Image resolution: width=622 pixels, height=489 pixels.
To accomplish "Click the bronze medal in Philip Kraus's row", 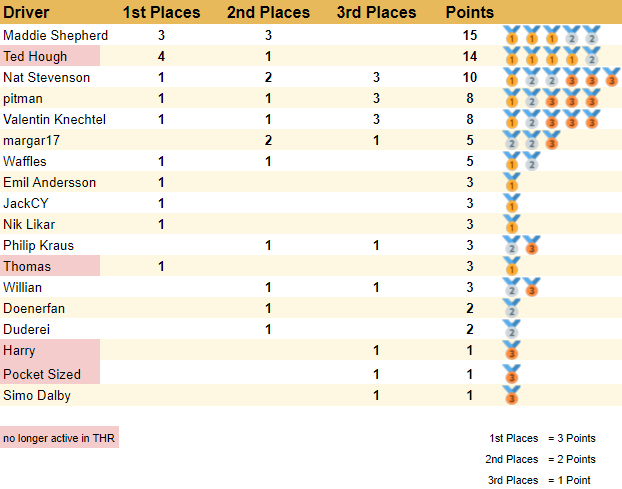I will tap(532, 246).
